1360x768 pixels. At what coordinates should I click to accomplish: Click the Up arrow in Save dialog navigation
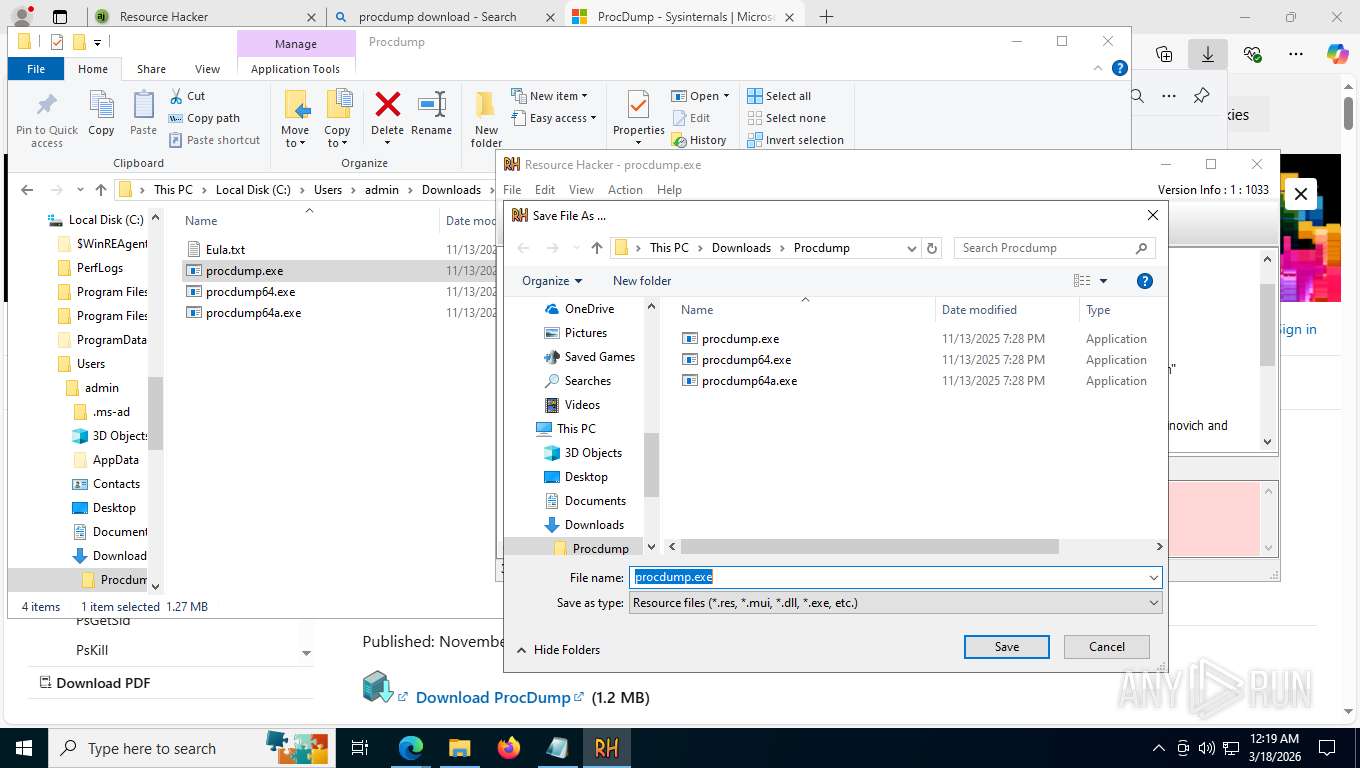click(x=597, y=248)
